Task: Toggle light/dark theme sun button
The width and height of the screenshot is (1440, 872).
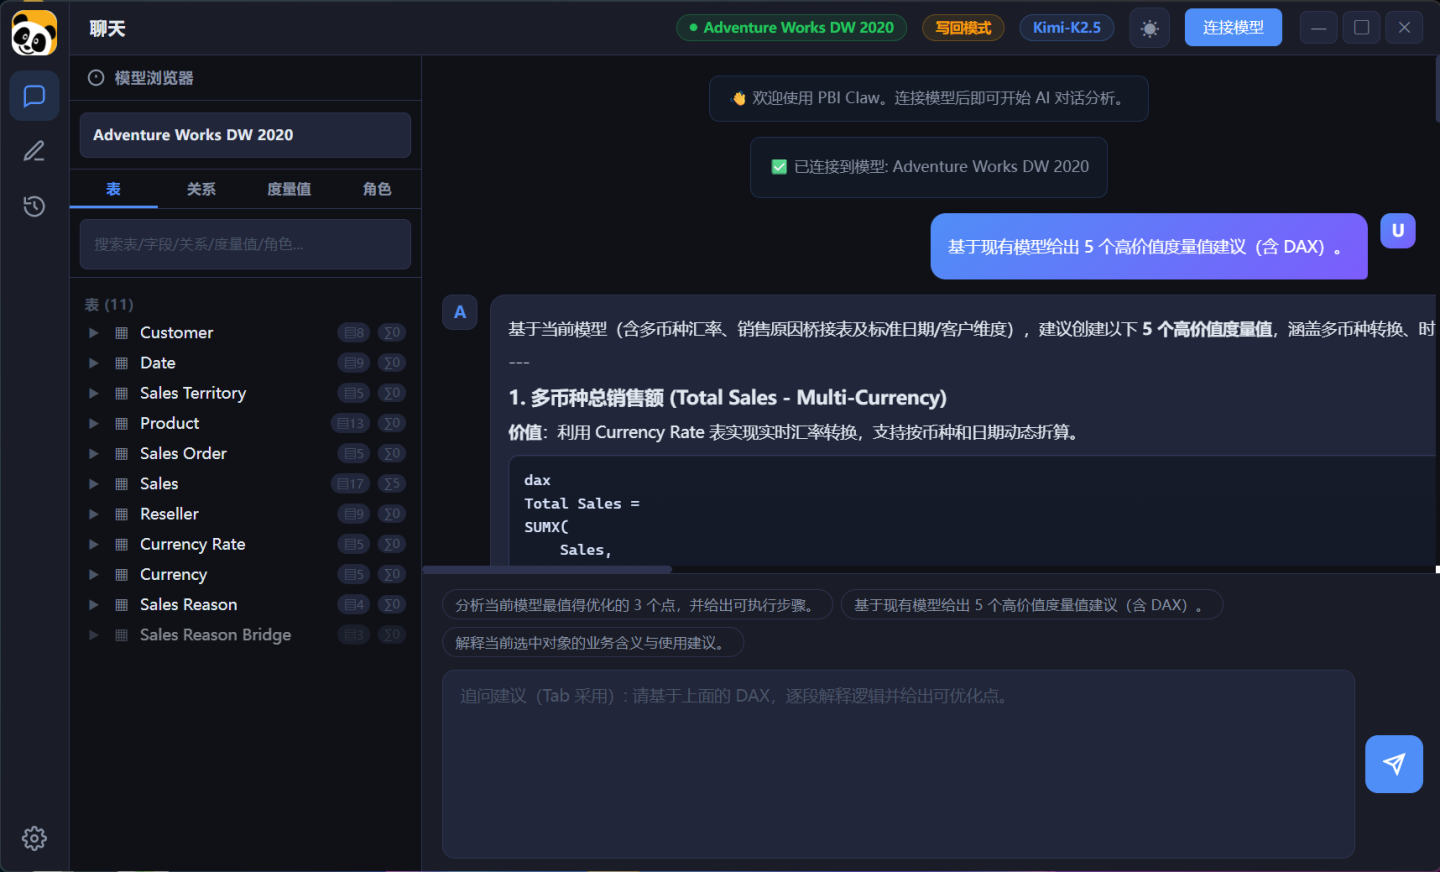Action: pos(1149,28)
